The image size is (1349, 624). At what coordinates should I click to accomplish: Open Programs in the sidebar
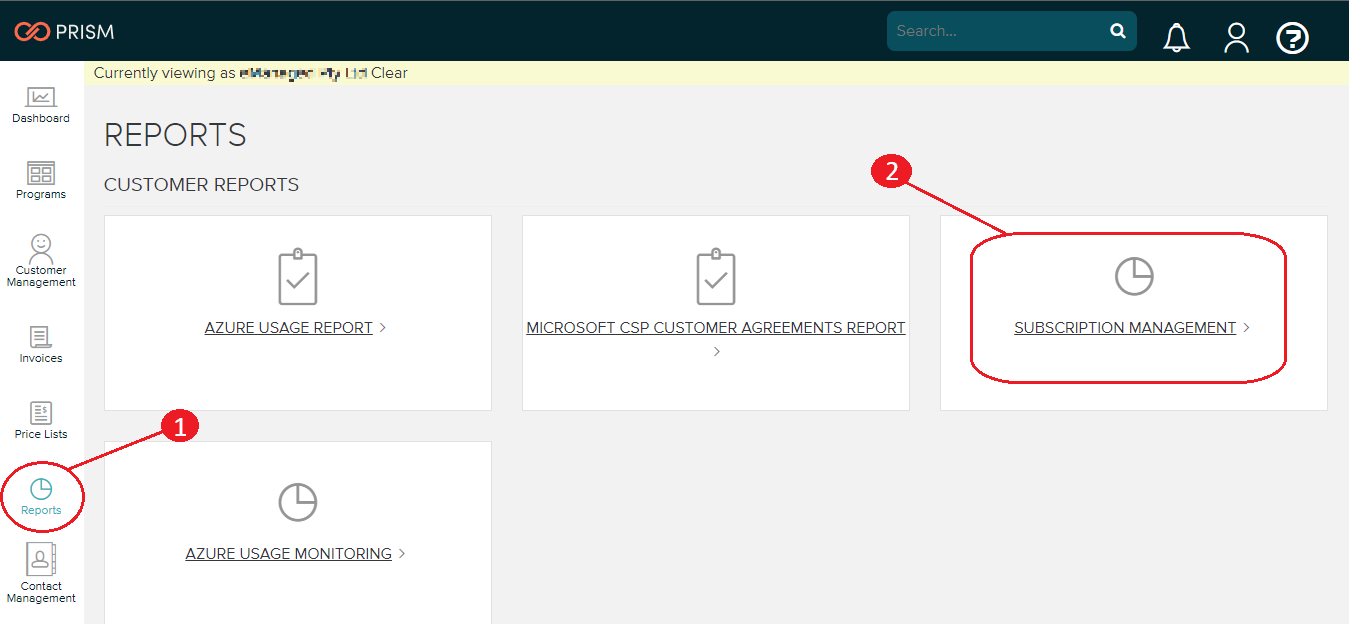tap(41, 181)
